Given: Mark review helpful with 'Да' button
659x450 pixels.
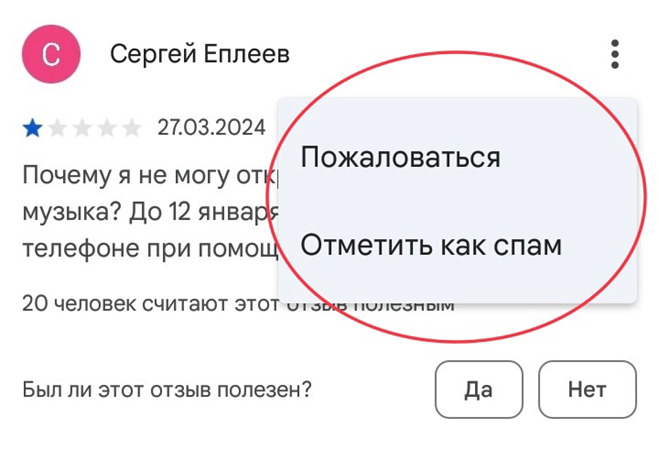Looking at the screenshot, I should tap(479, 389).
